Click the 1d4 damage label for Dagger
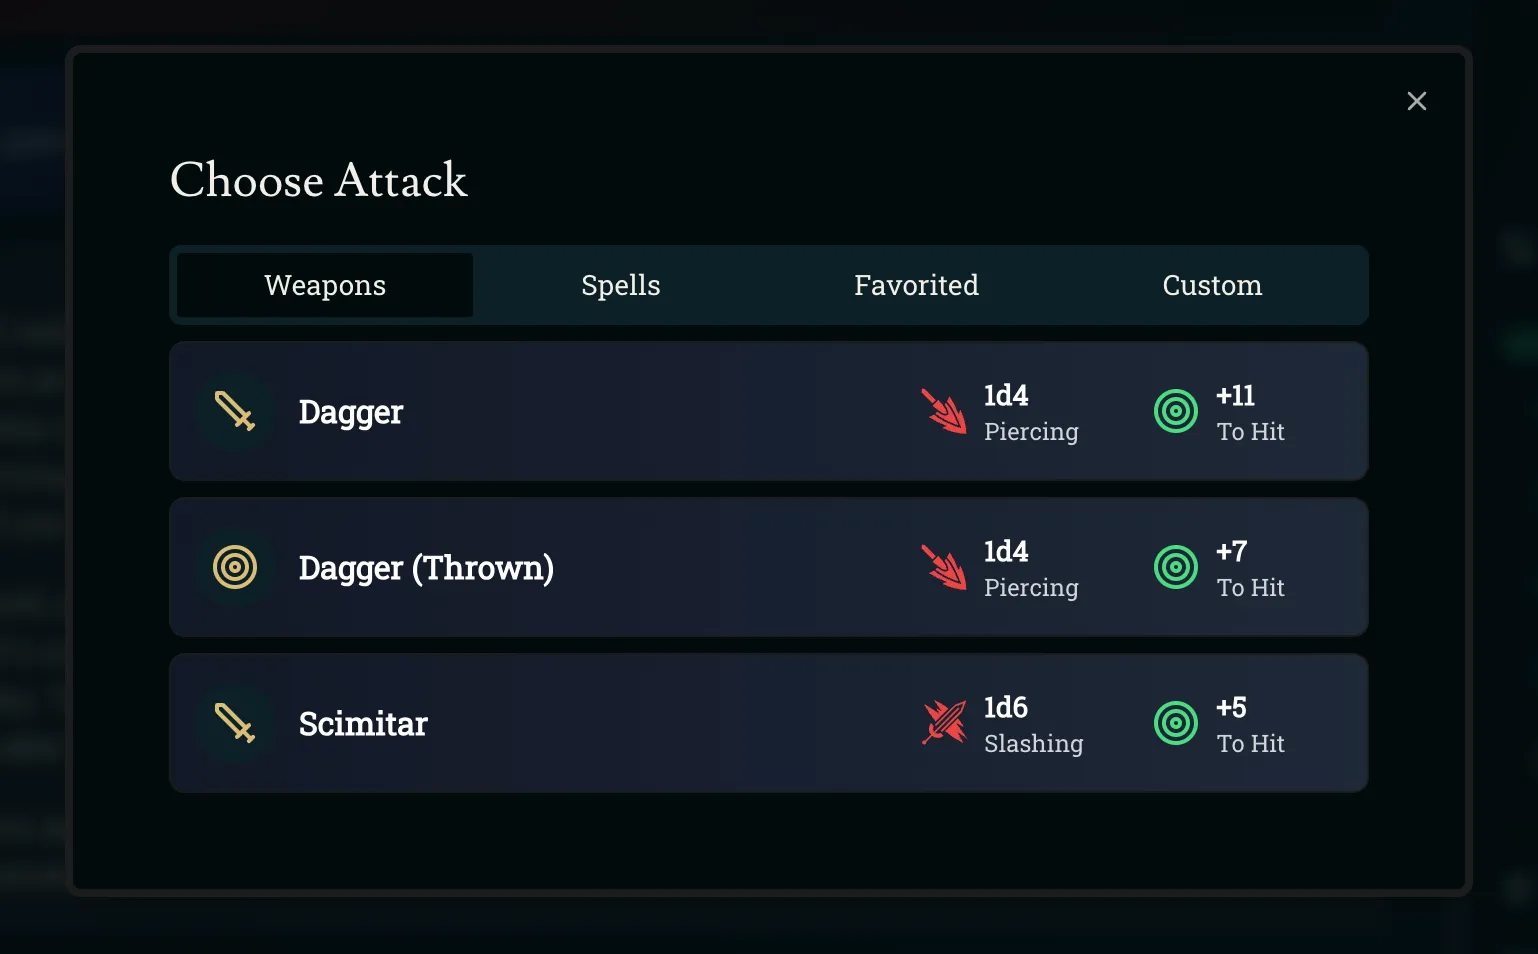Screen dimensions: 1538x954 (x=1006, y=396)
